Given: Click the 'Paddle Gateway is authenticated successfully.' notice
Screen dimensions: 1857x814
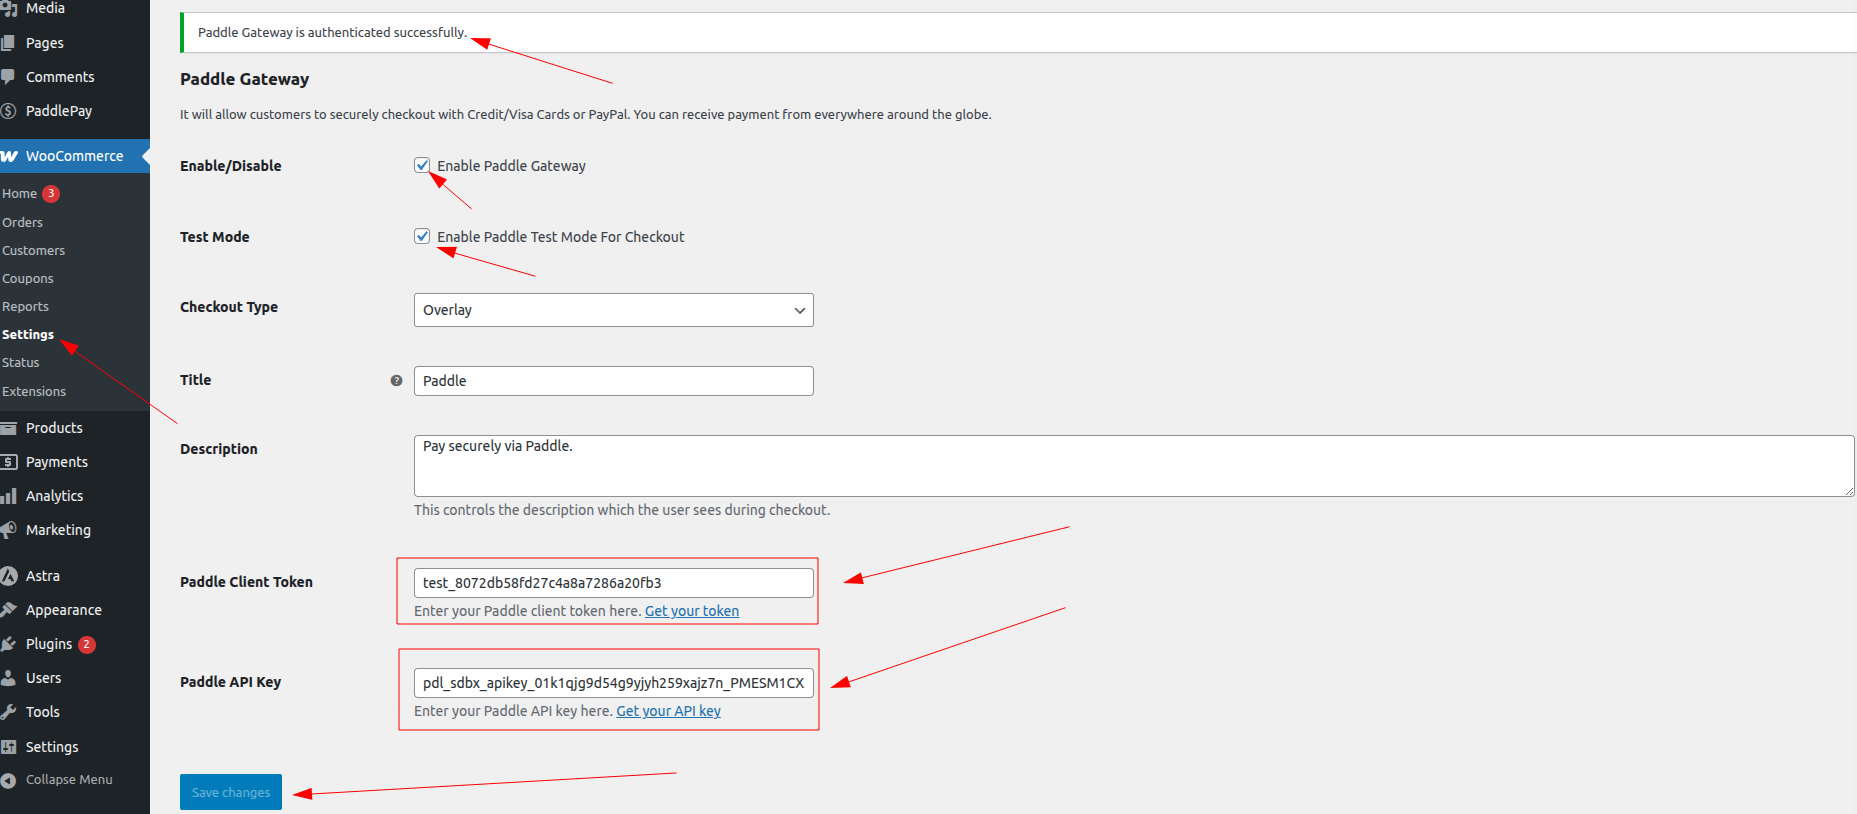Looking at the screenshot, I should pyautogui.click(x=332, y=33).
